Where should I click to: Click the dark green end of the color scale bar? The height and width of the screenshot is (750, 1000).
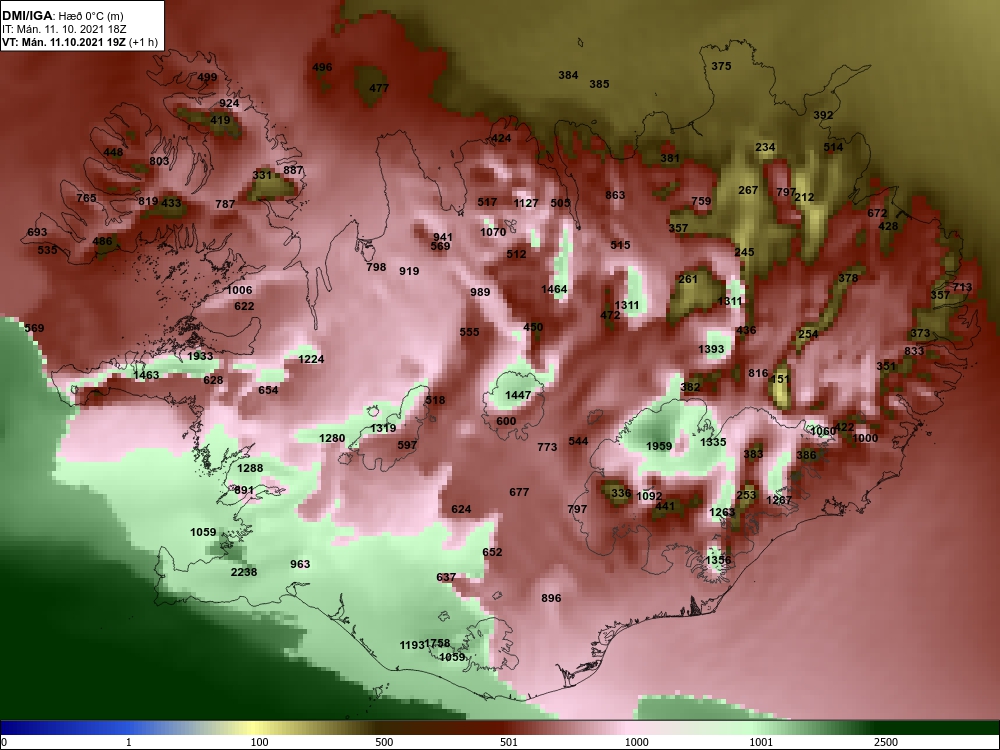[938, 728]
